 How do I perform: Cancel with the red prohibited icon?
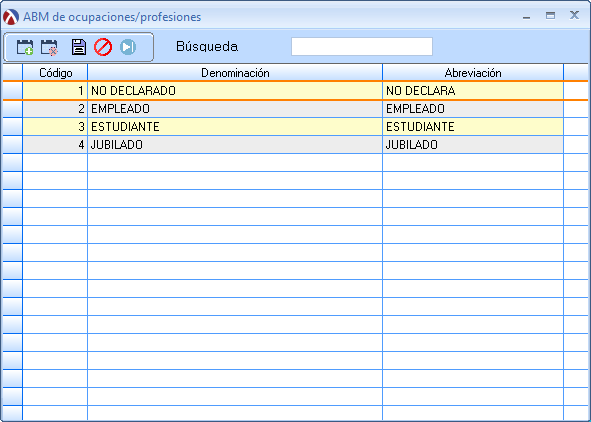point(103,47)
